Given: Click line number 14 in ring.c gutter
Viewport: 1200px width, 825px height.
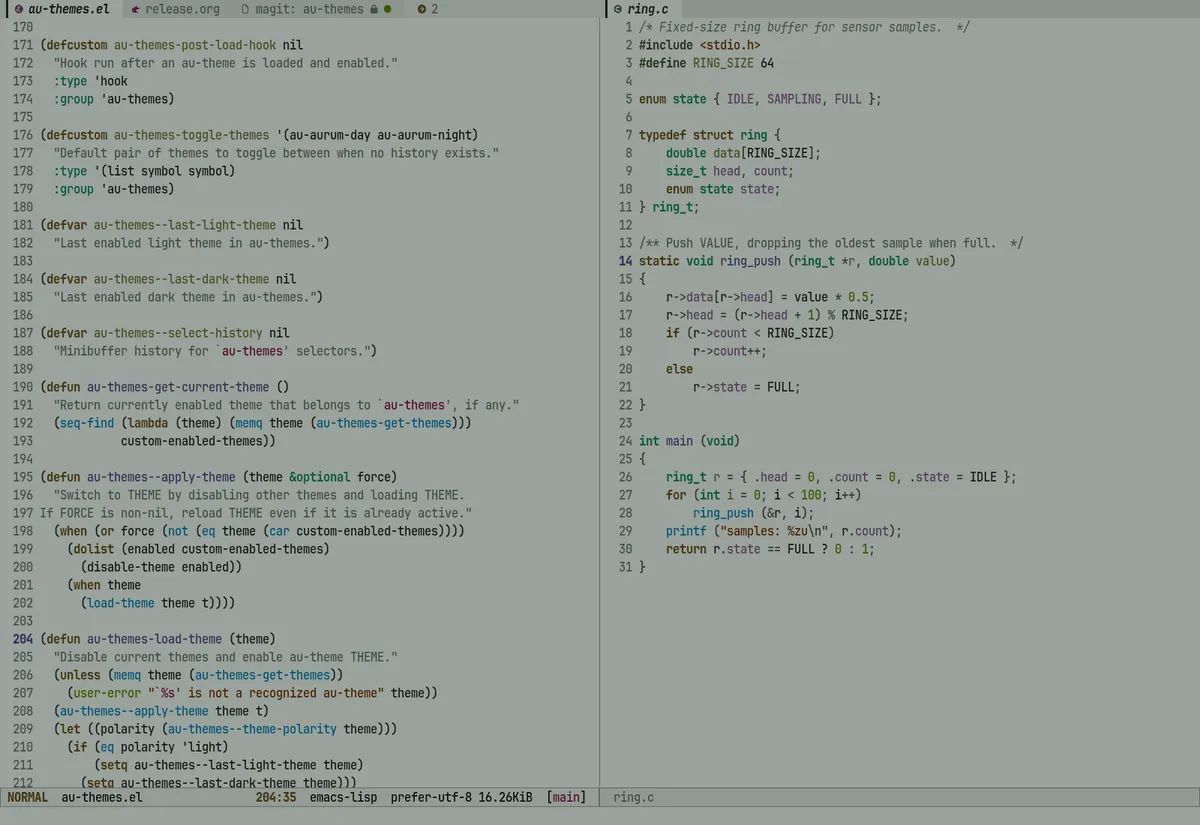Looking at the screenshot, I should pos(625,261).
